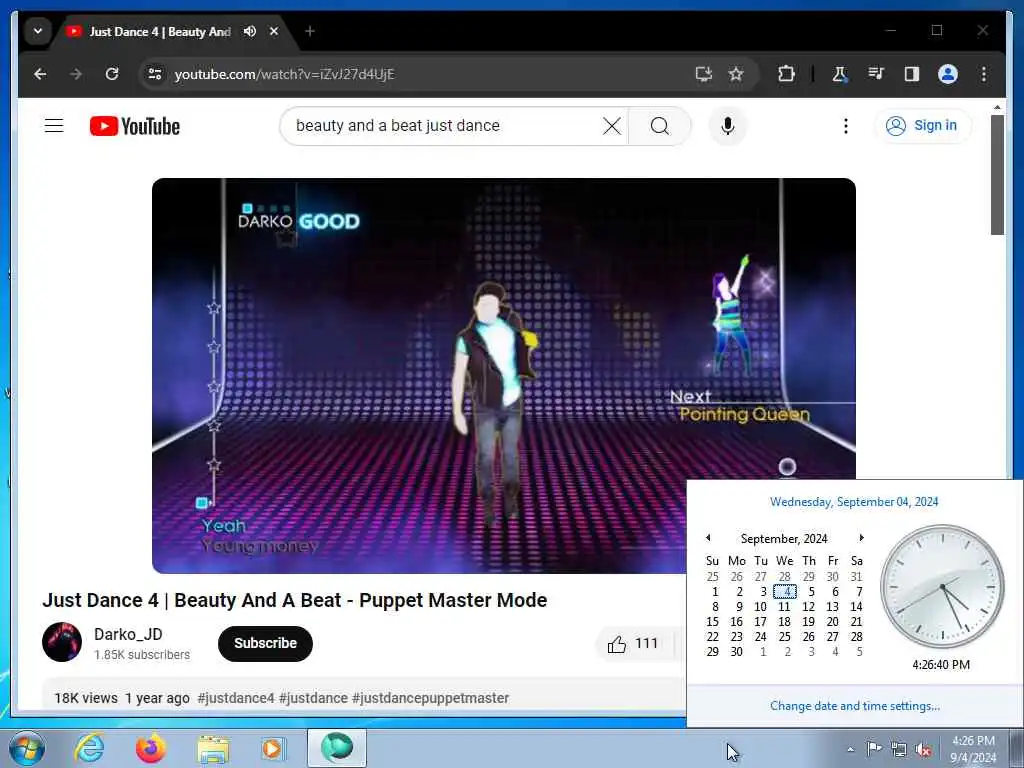View site information icon in address bar
1024x768 pixels.
(155, 74)
